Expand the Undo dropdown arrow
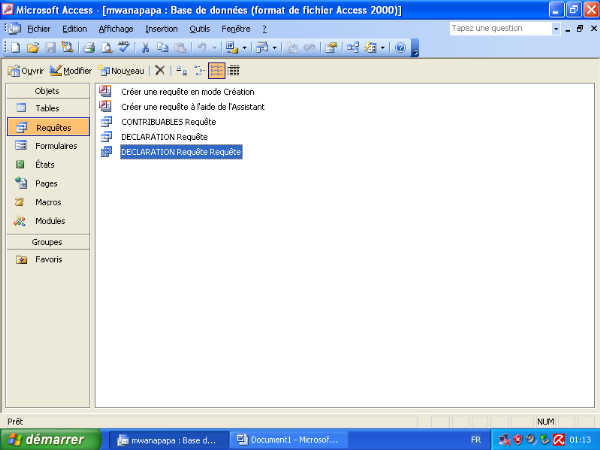Screen dimensions: 600x450 [214, 48]
